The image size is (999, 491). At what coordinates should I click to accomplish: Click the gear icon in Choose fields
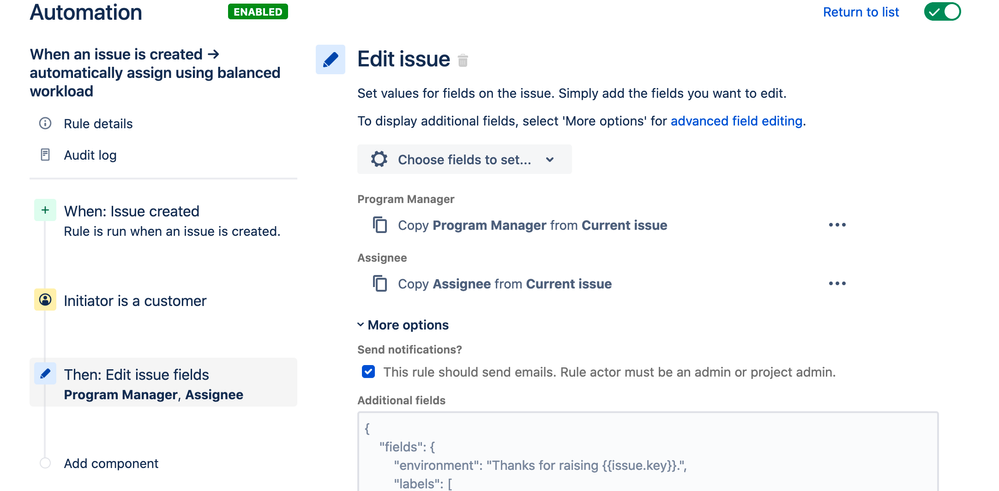379,159
